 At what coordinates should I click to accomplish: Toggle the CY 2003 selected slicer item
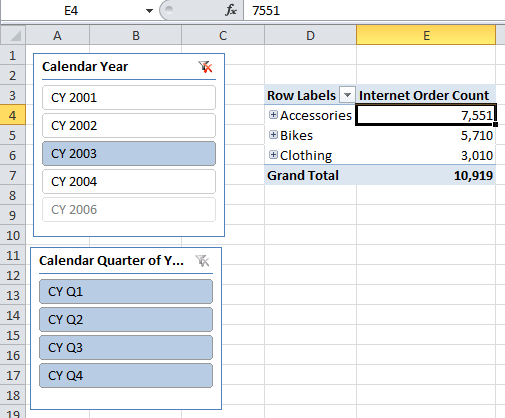click(129, 154)
